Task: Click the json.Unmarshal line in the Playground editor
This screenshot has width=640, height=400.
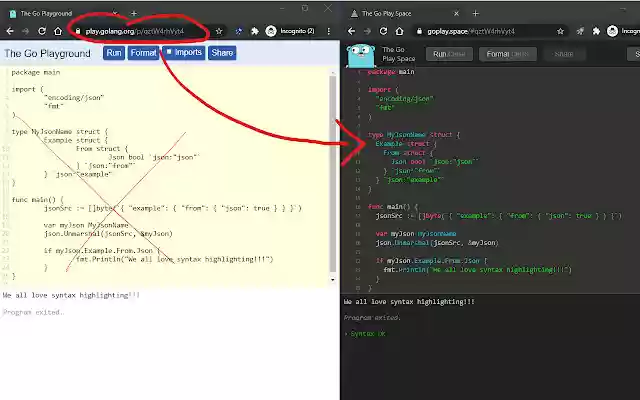Action: tap(108, 234)
